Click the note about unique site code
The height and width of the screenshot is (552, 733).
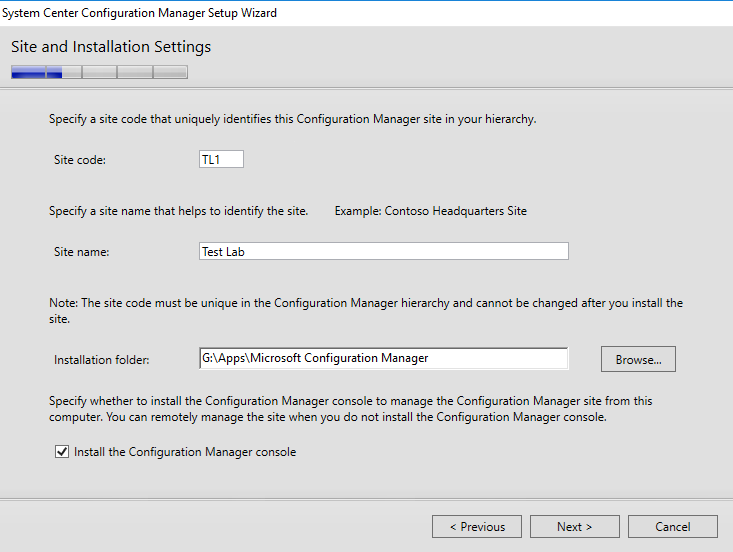pos(366,311)
